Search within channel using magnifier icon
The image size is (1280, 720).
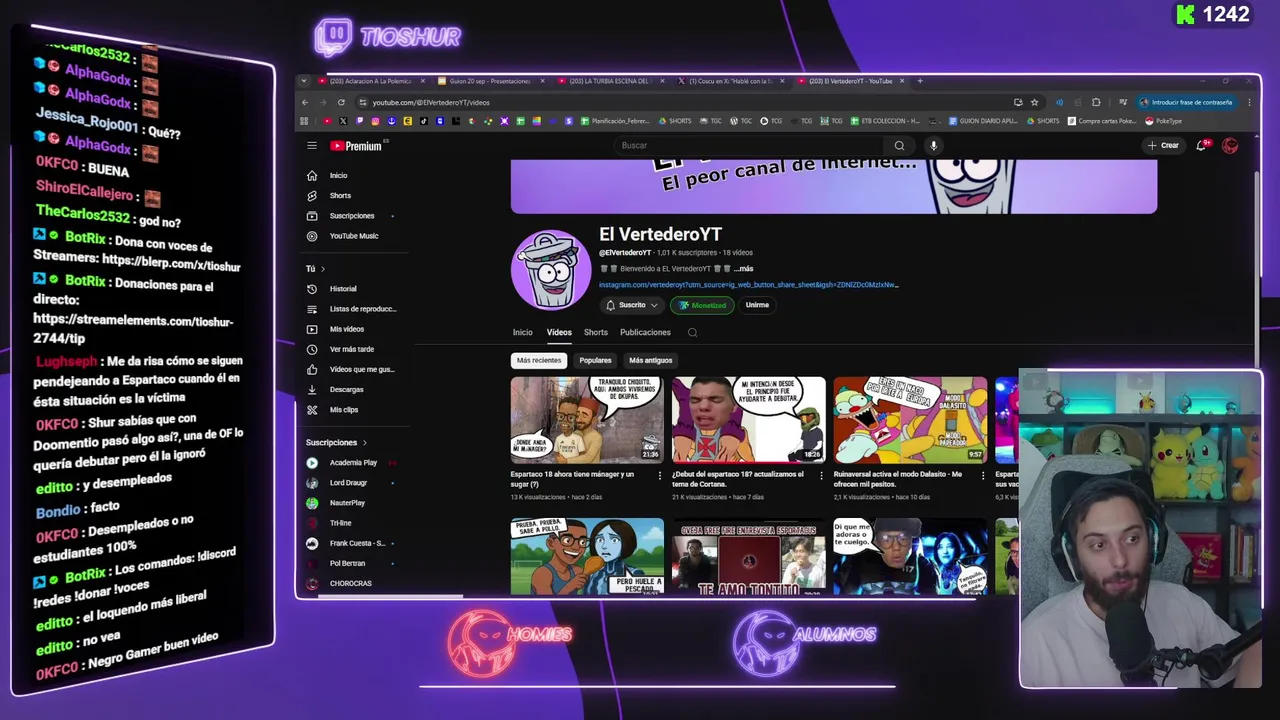pos(692,333)
